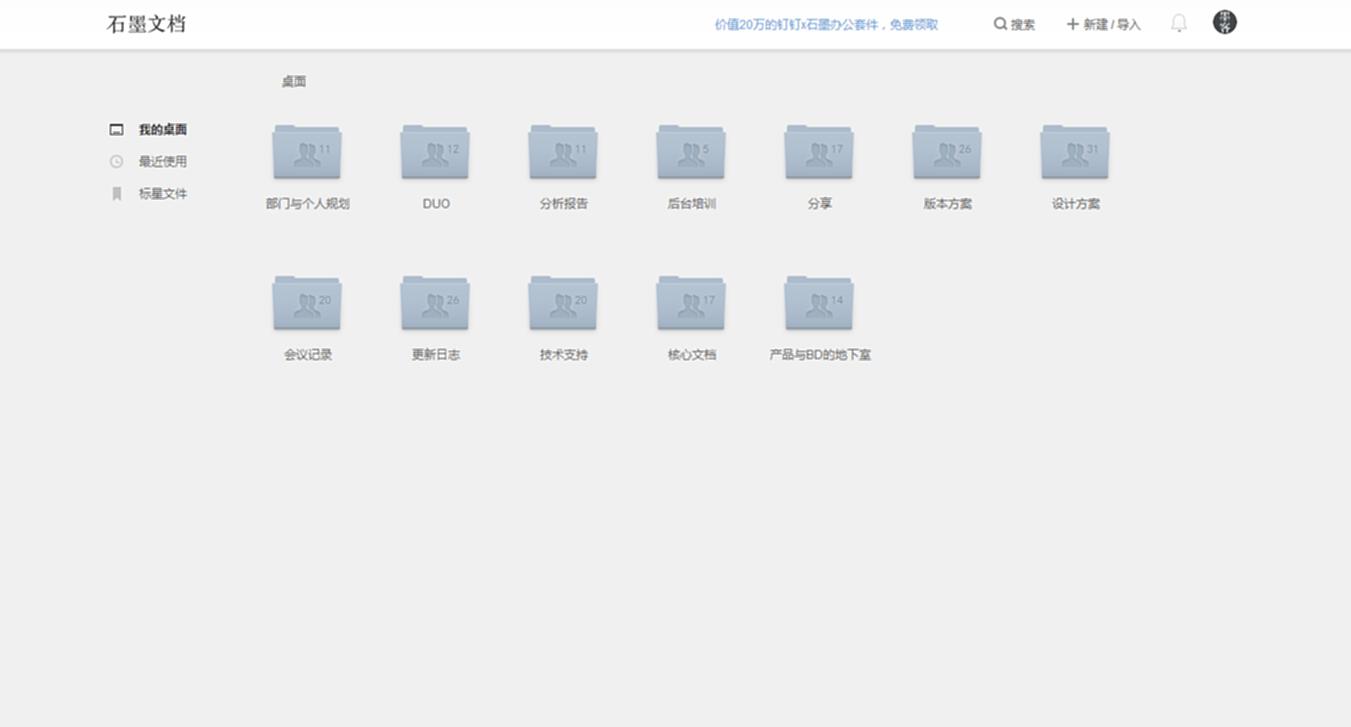Open the 部门与个人规划 folder icon

pos(307,152)
